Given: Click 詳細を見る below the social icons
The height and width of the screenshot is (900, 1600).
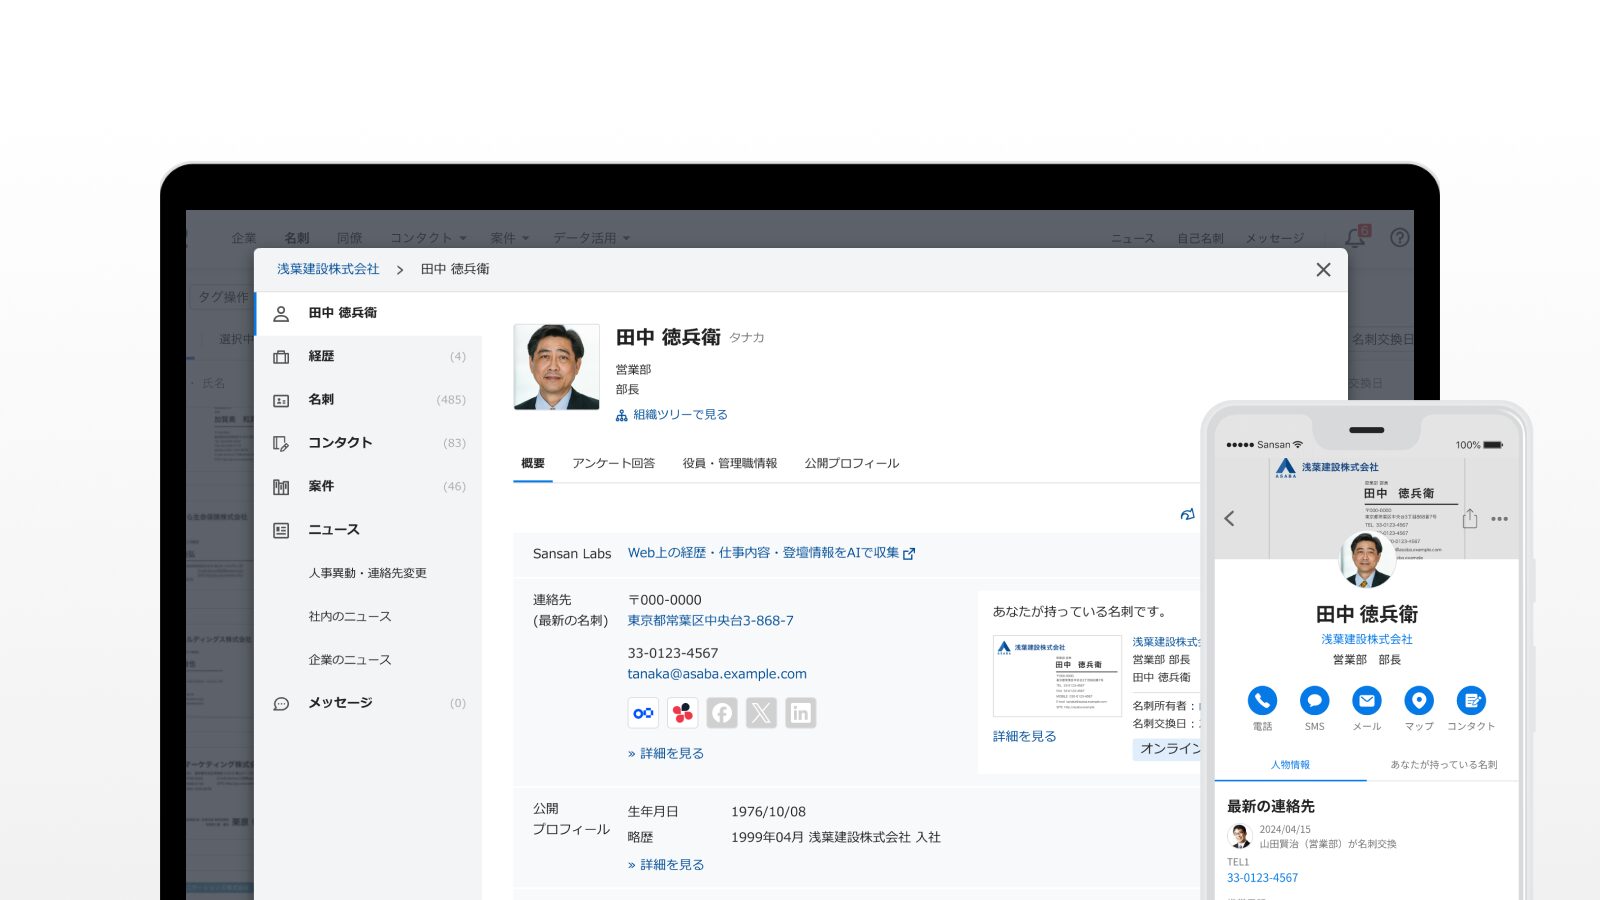Looking at the screenshot, I should tap(666, 754).
